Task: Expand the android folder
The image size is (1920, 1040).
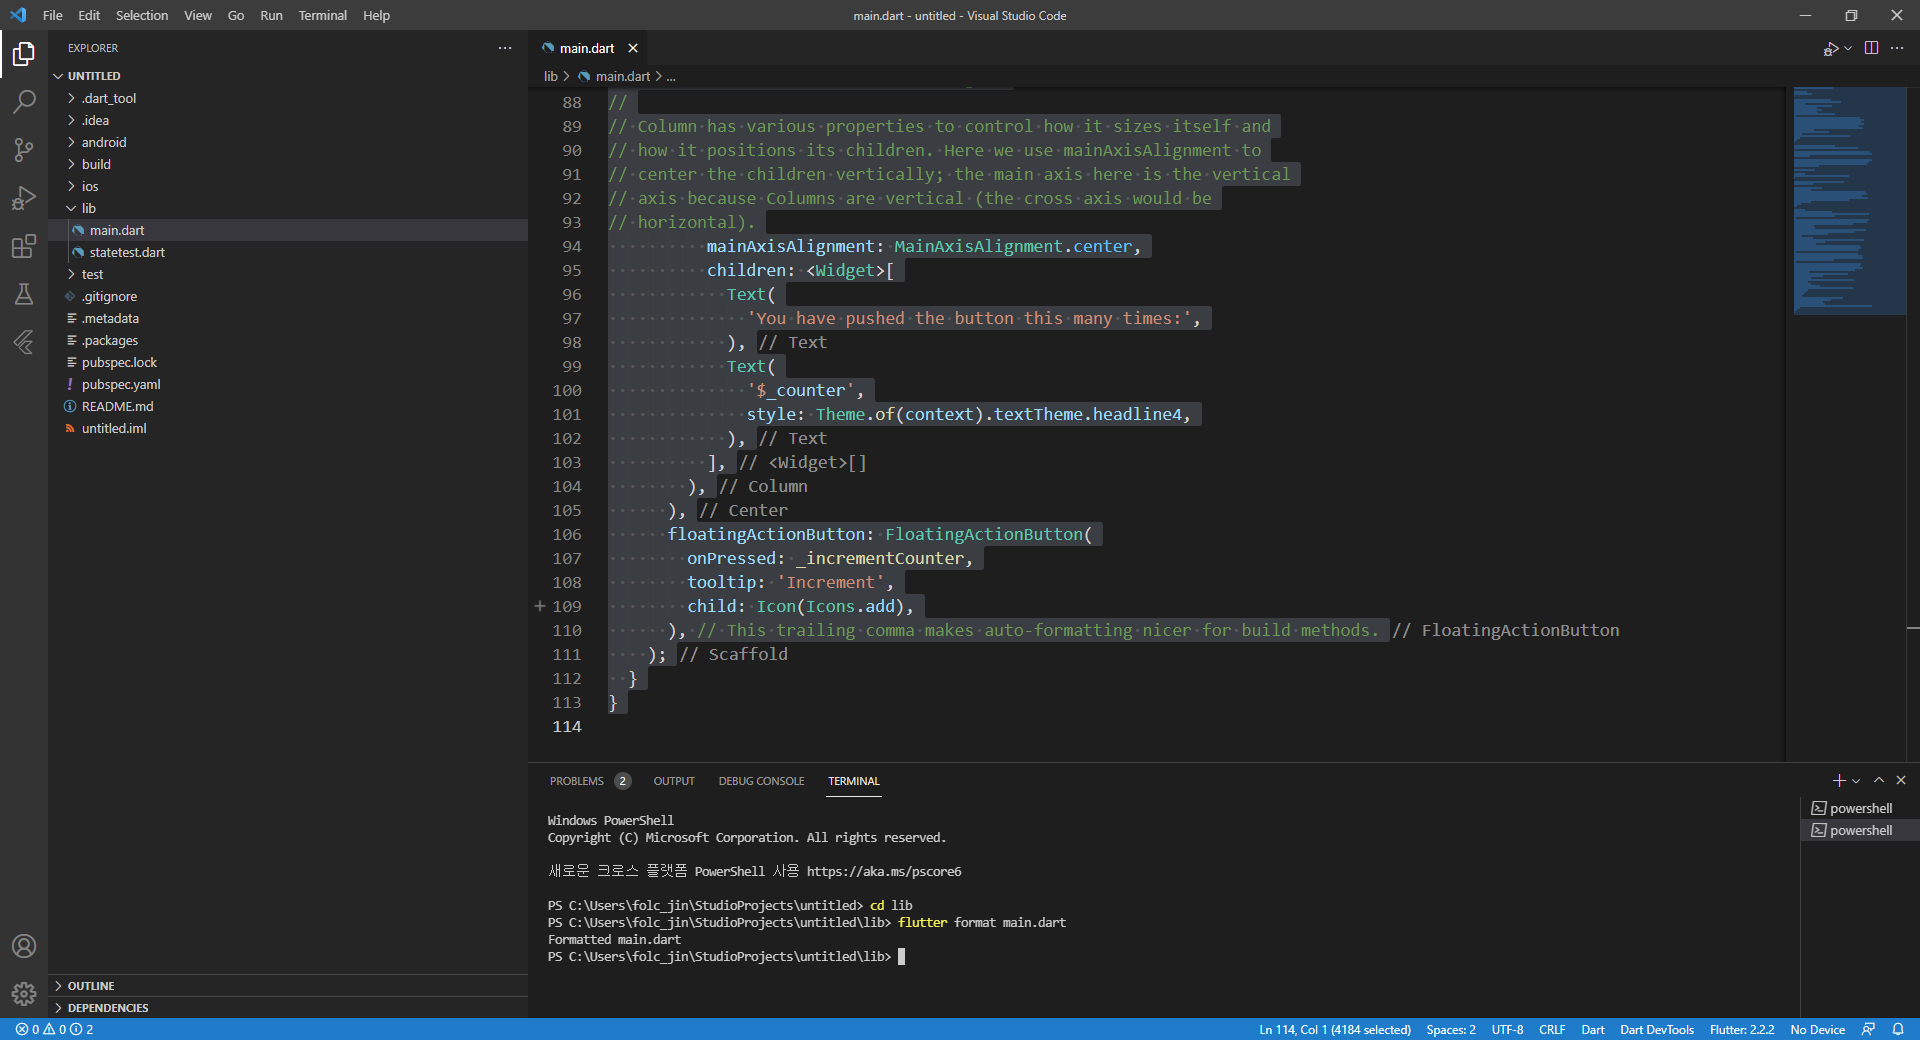Action: pyautogui.click(x=104, y=142)
